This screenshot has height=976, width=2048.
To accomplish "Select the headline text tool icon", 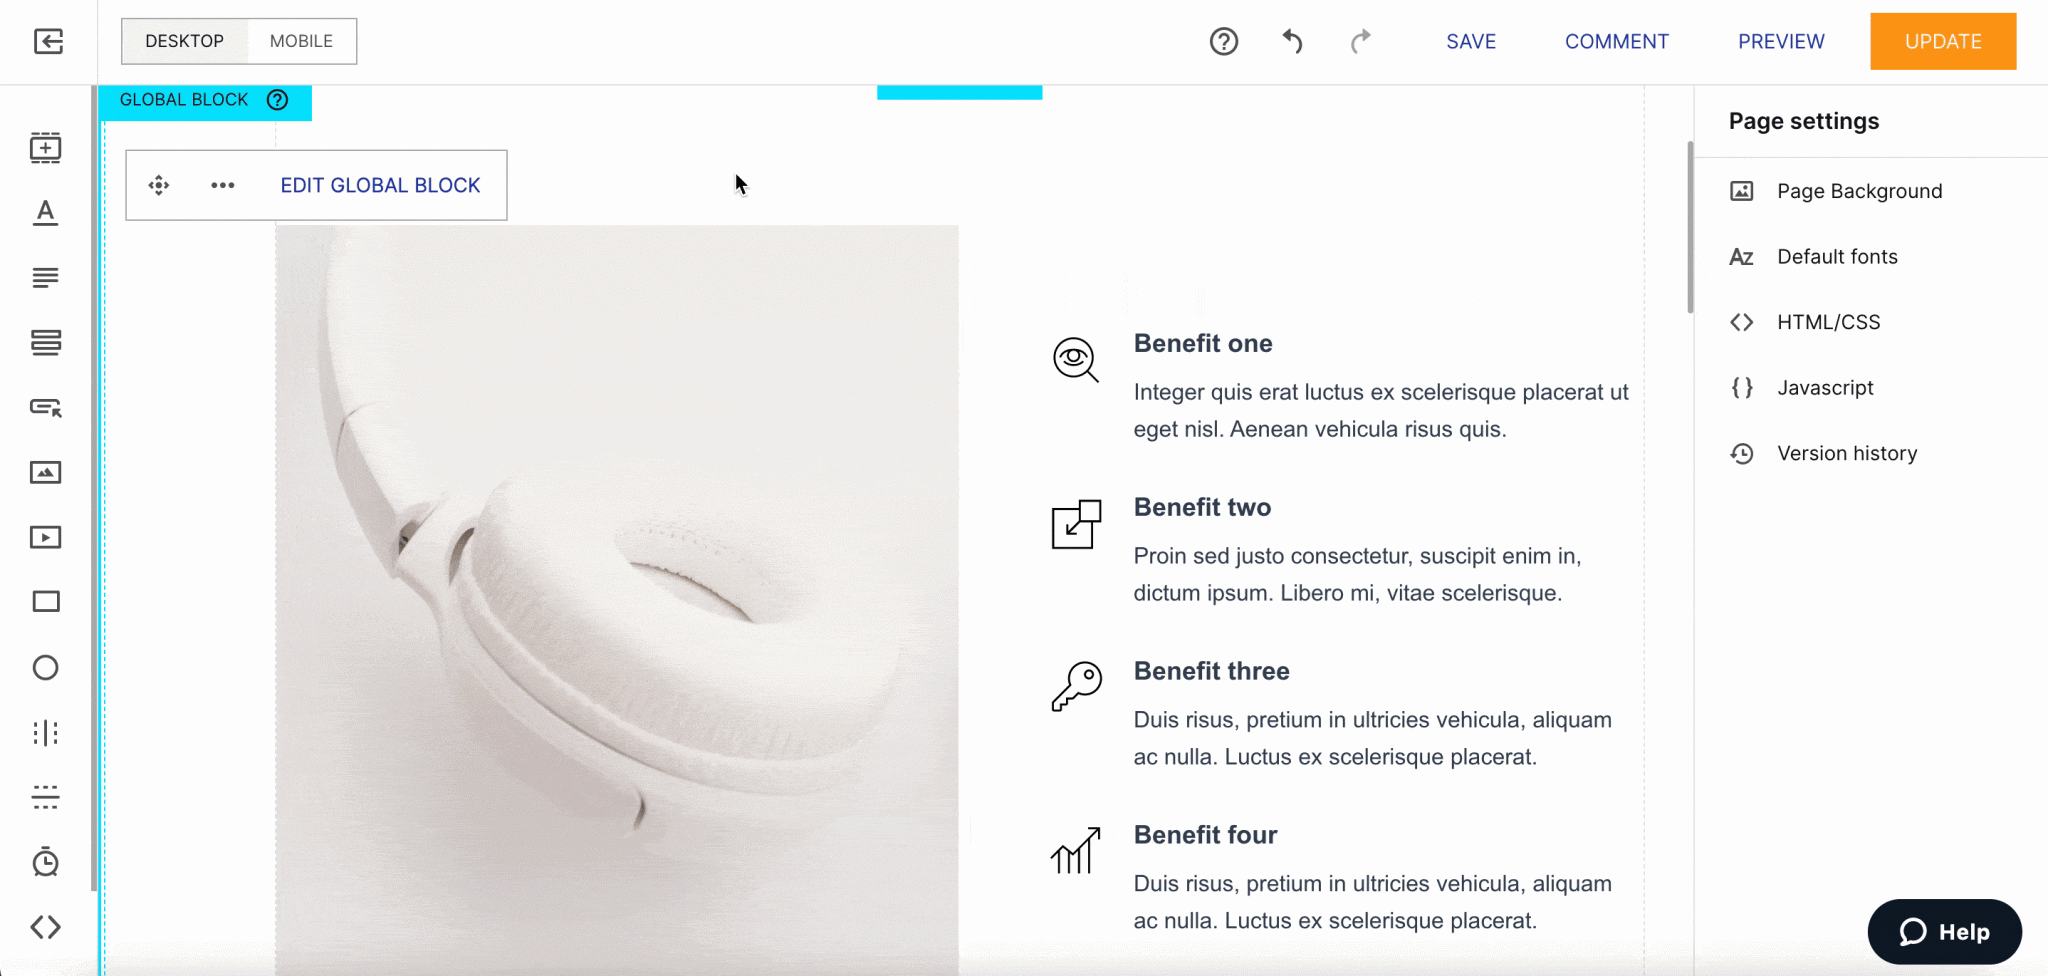I will [45, 212].
